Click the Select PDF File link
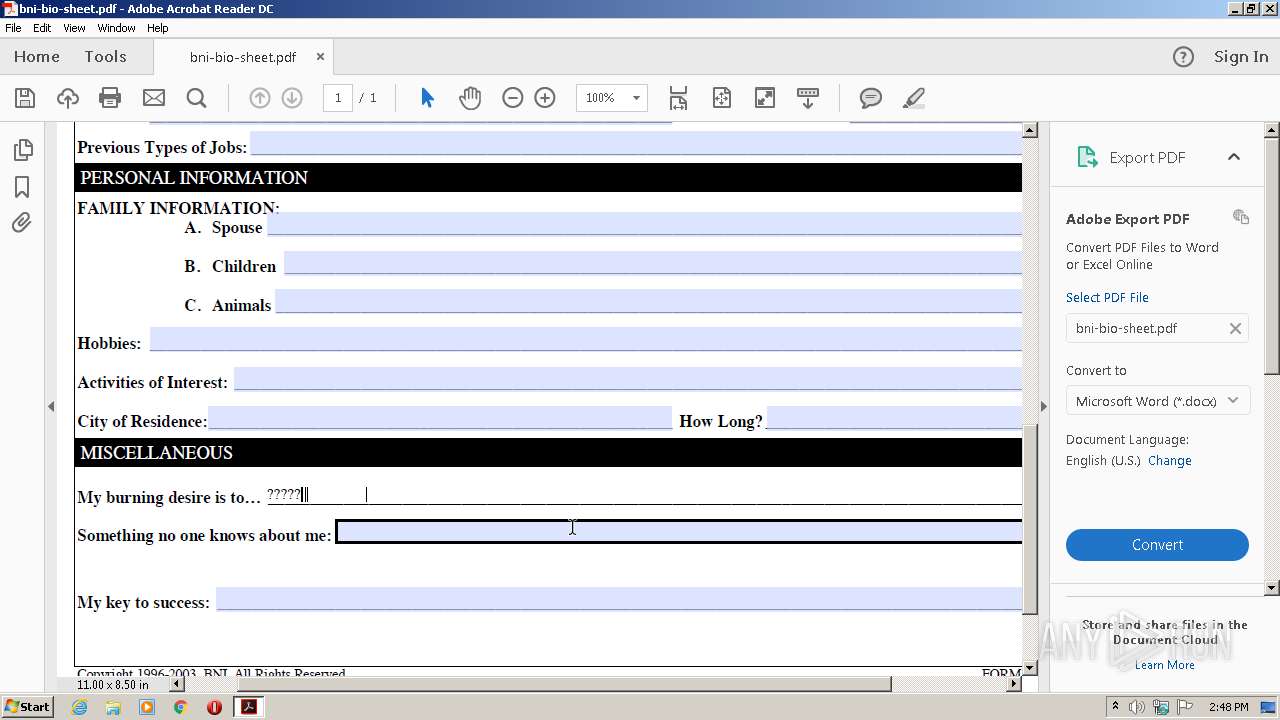 (x=1107, y=297)
